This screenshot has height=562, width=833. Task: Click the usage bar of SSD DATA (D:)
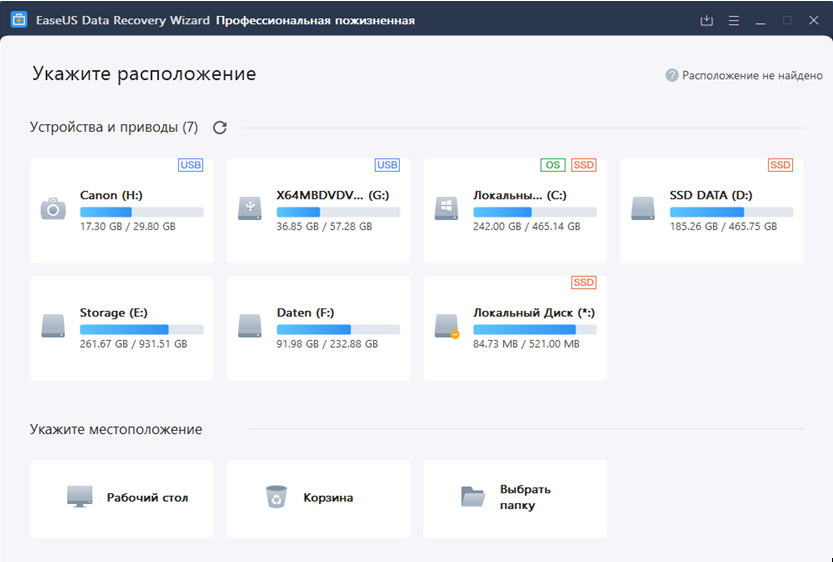[731, 212]
